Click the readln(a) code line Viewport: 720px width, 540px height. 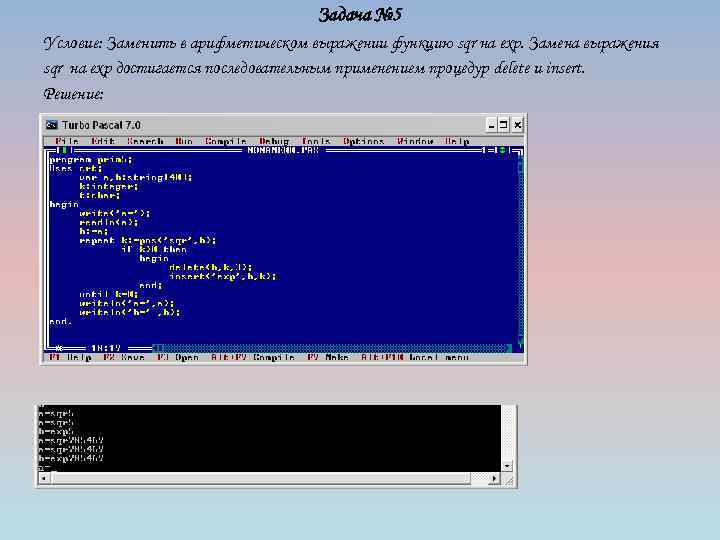point(109,222)
